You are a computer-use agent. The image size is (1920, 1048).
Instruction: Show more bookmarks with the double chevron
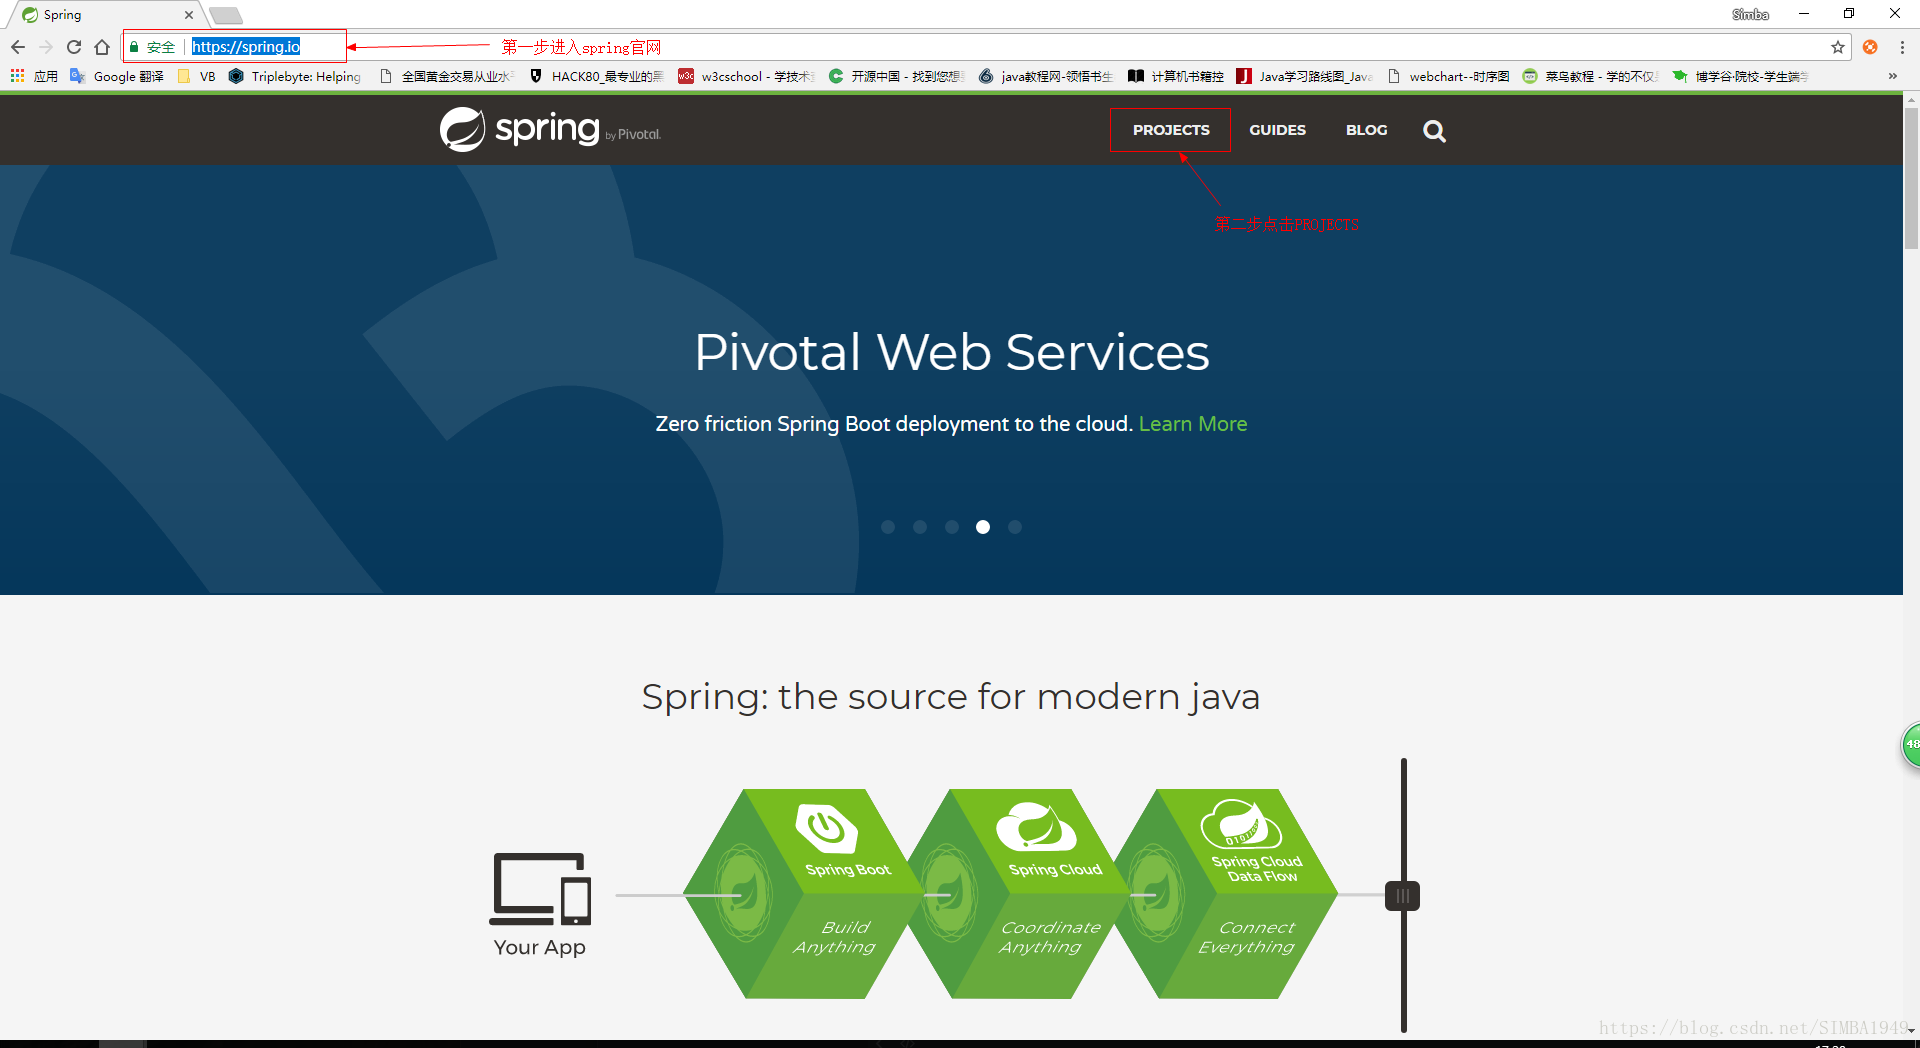pos(1892,76)
